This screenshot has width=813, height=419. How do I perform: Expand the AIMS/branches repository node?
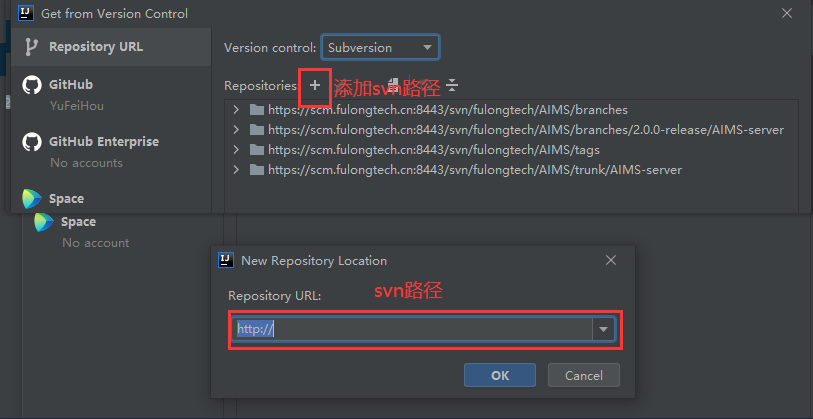(x=236, y=110)
